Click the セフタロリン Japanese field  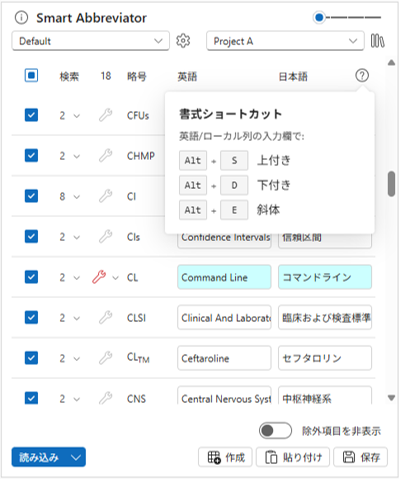325,358
